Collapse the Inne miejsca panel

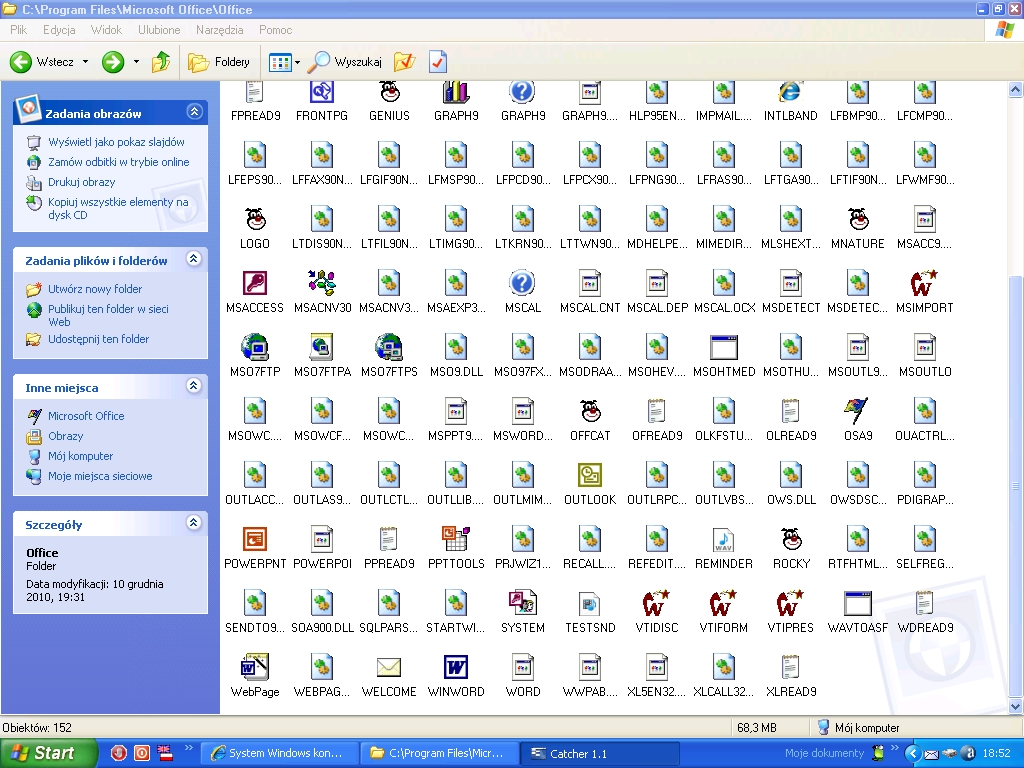(x=193, y=386)
